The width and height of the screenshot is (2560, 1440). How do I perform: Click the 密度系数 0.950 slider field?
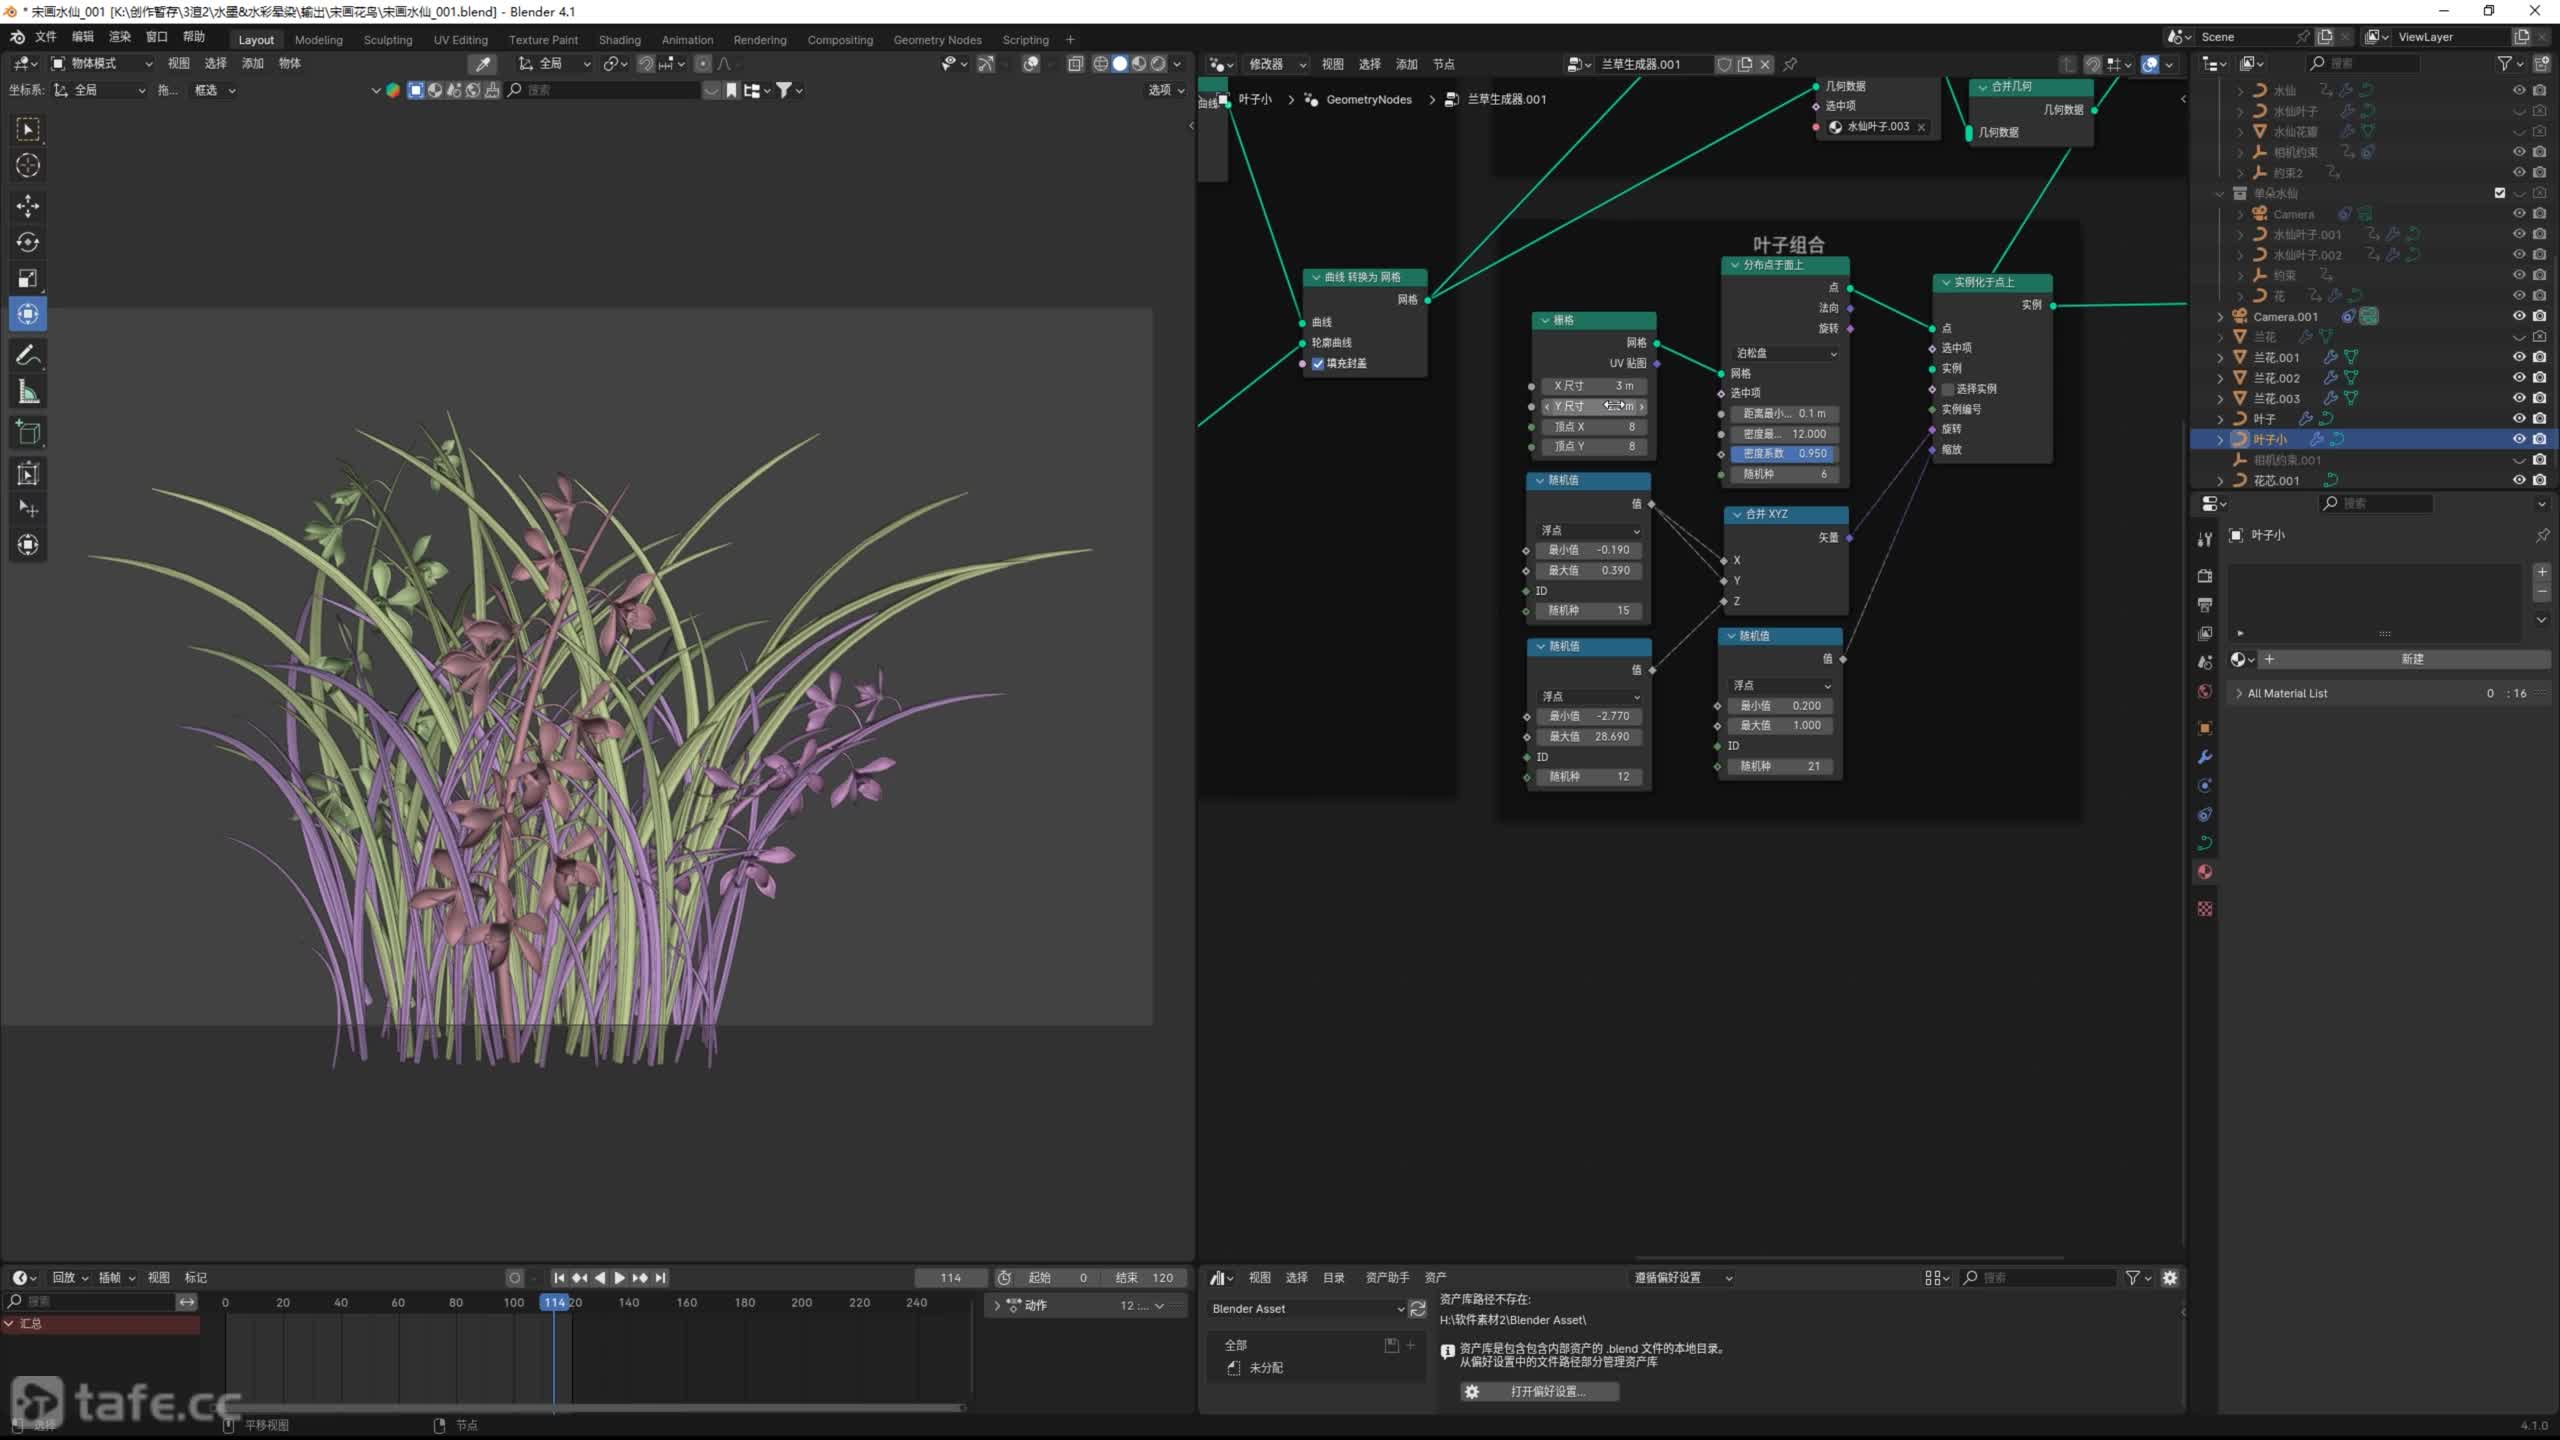[x=1785, y=453]
